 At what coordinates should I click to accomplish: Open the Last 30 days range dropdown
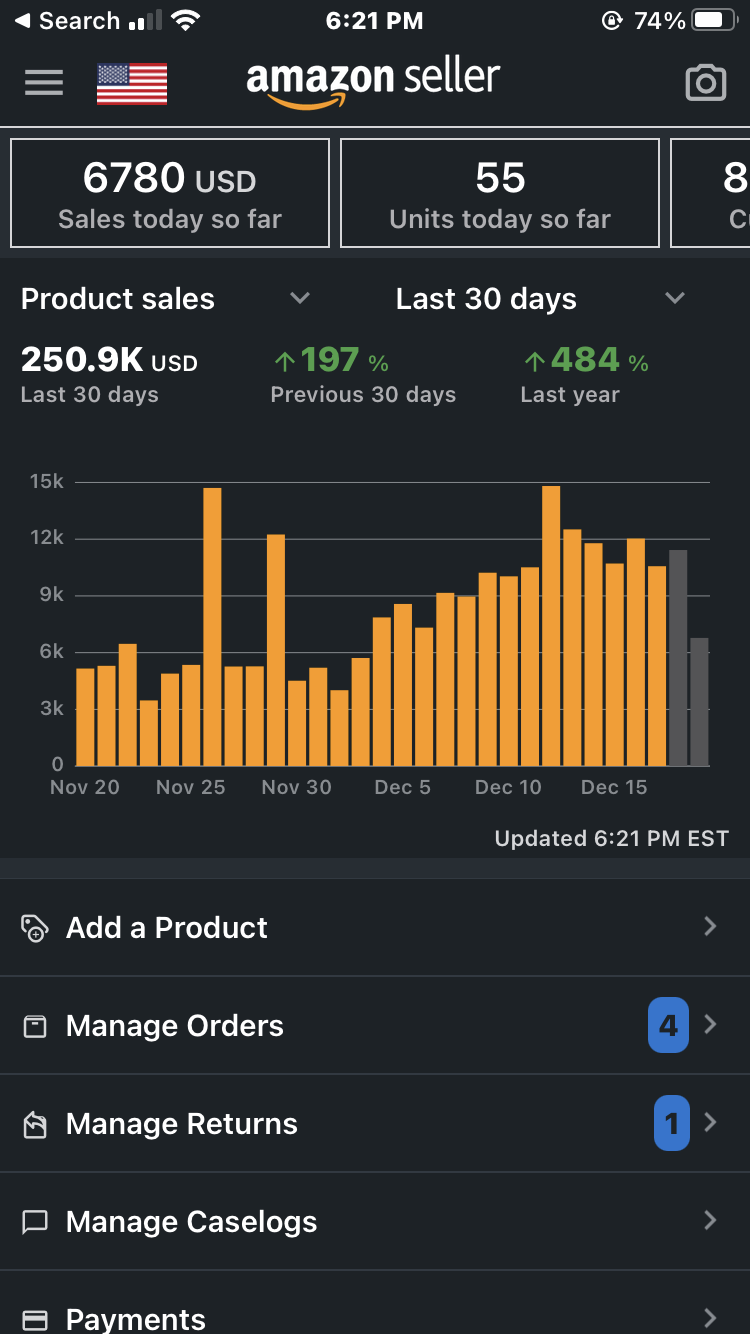coord(675,298)
